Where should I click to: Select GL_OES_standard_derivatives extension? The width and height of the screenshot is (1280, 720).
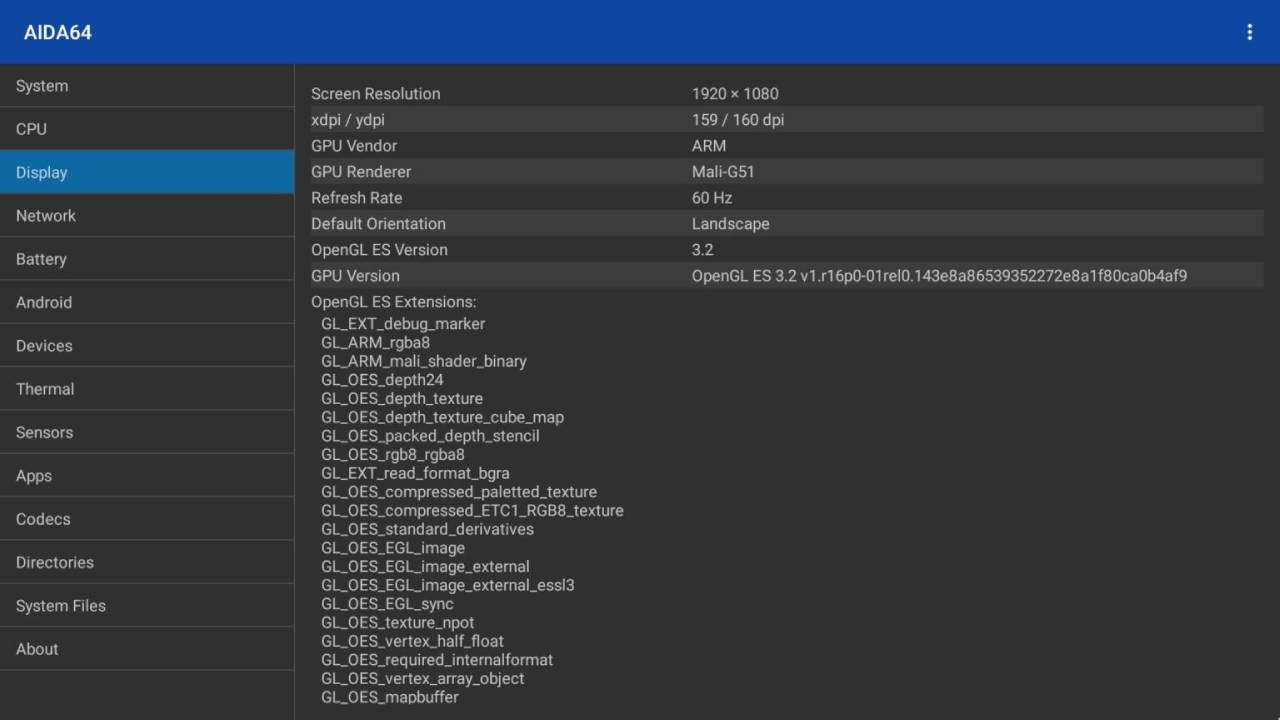click(427, 529)
